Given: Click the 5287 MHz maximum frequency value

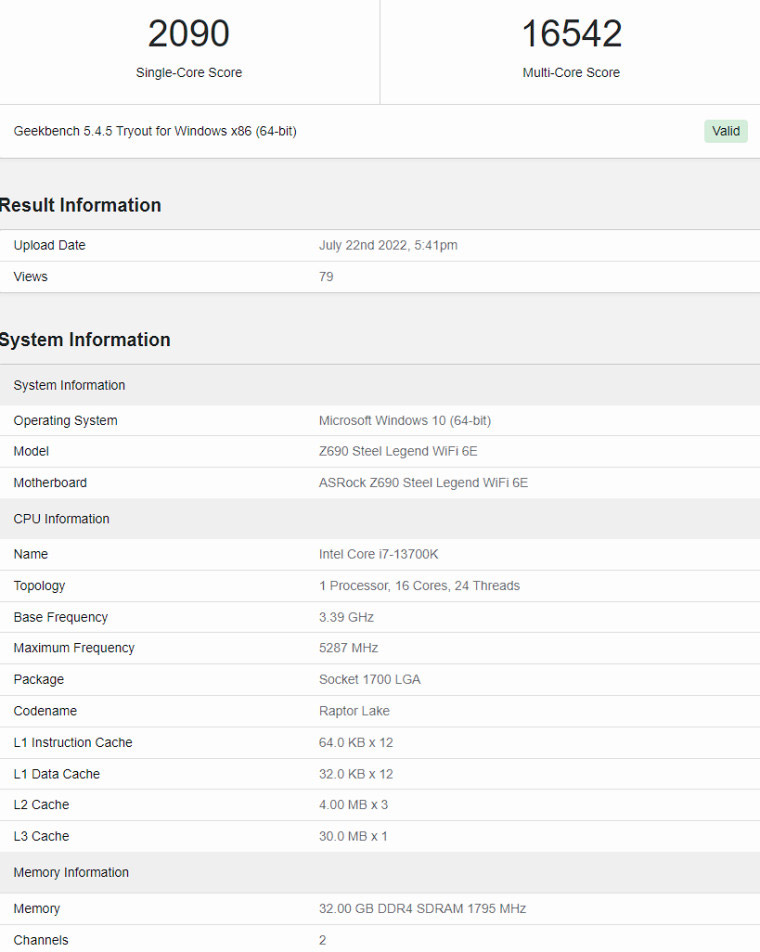Looking at the screenshot, I should click(x=348, y=648).
